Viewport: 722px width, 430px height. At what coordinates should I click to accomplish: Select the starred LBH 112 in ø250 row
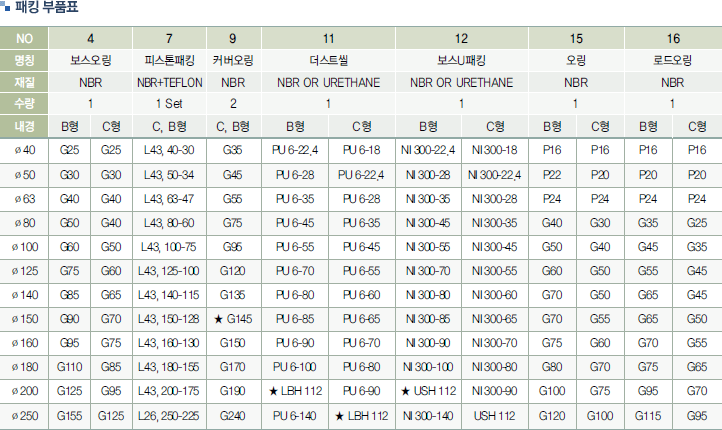(x=362, y=415)
